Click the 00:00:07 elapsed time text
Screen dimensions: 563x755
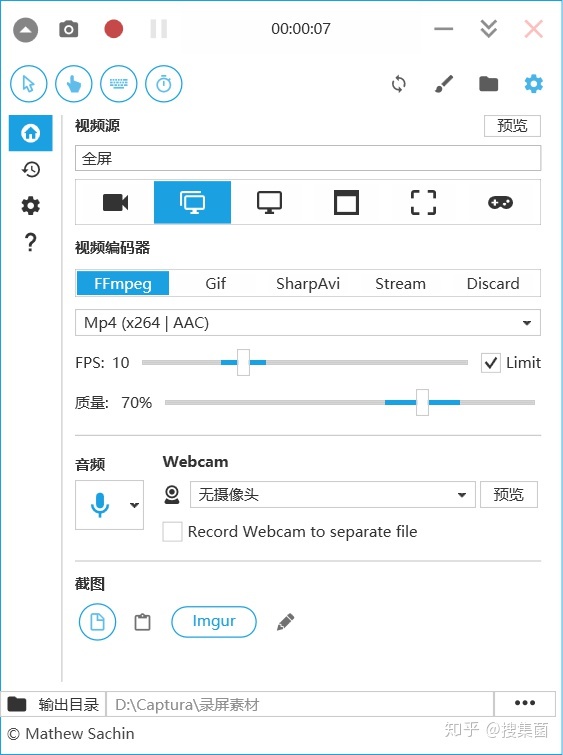301,29
